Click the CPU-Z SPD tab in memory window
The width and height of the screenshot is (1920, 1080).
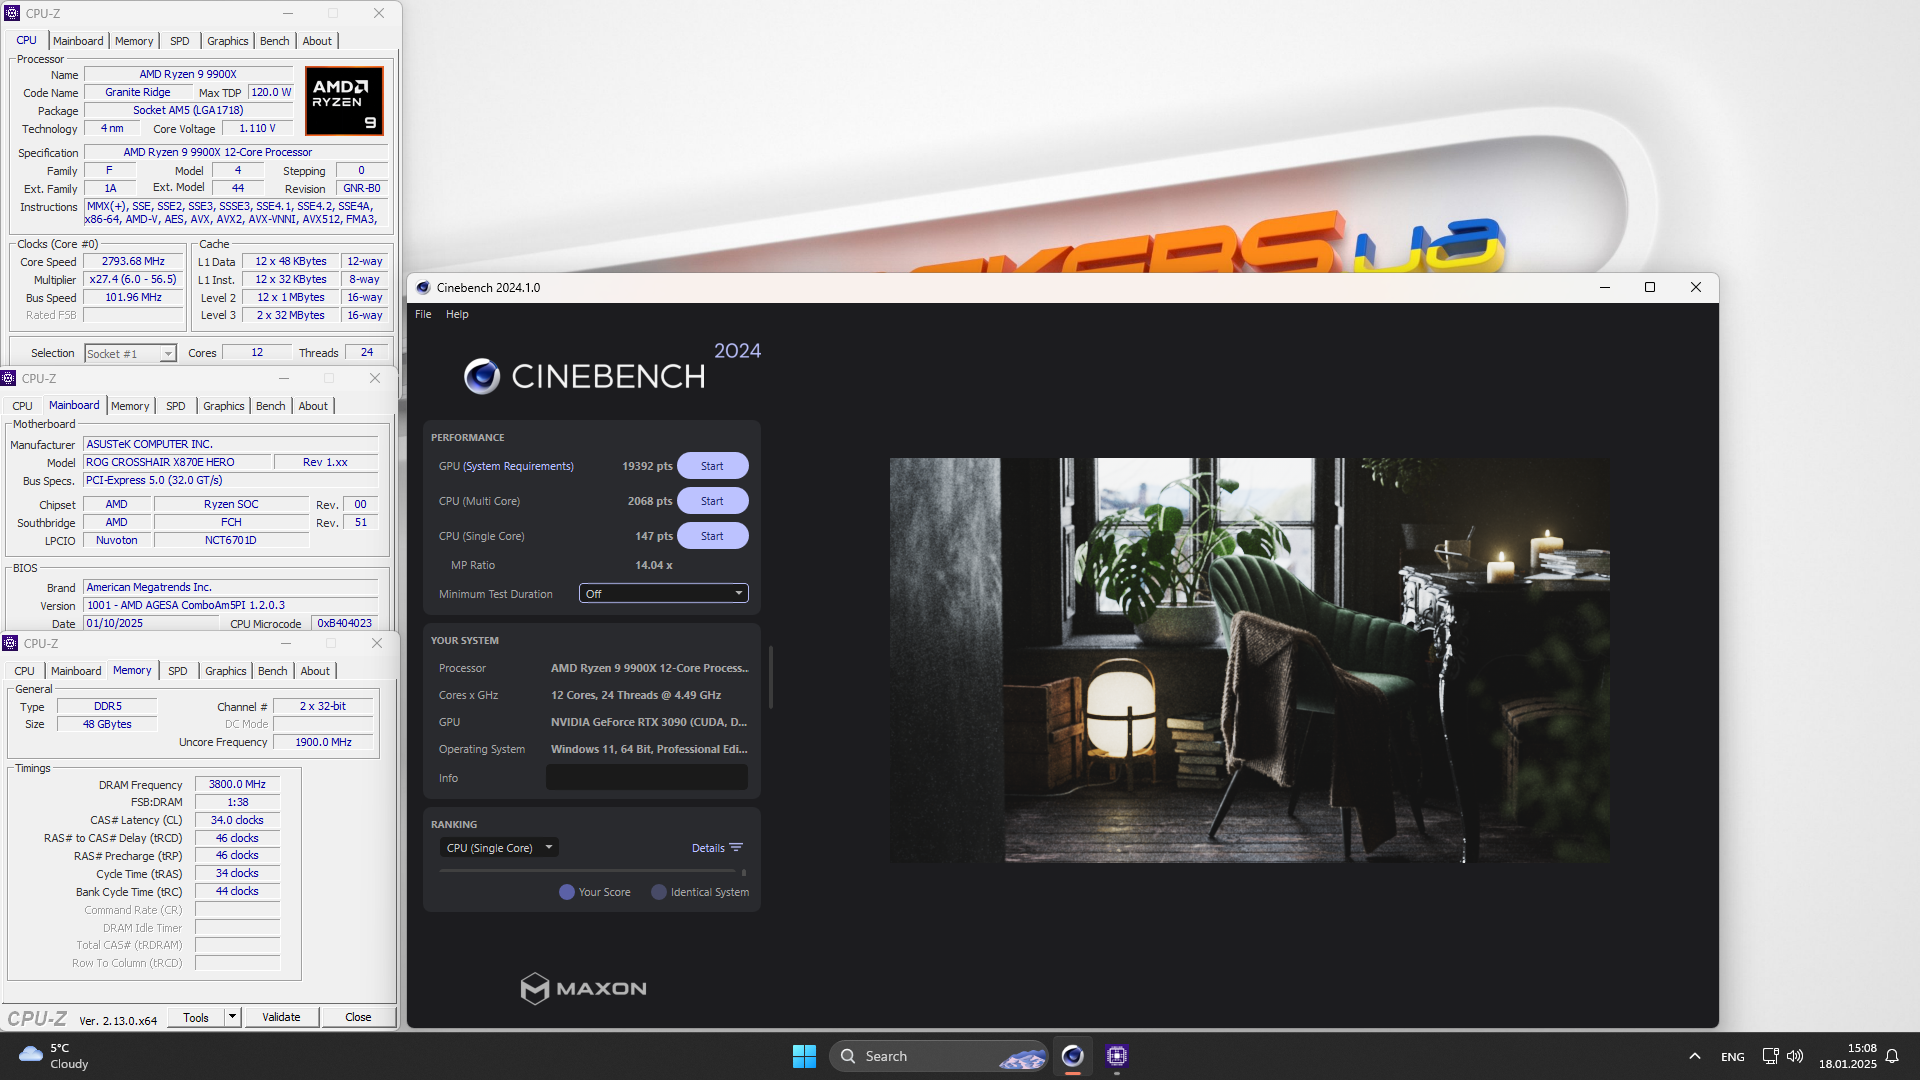click(x=177, y=670)
